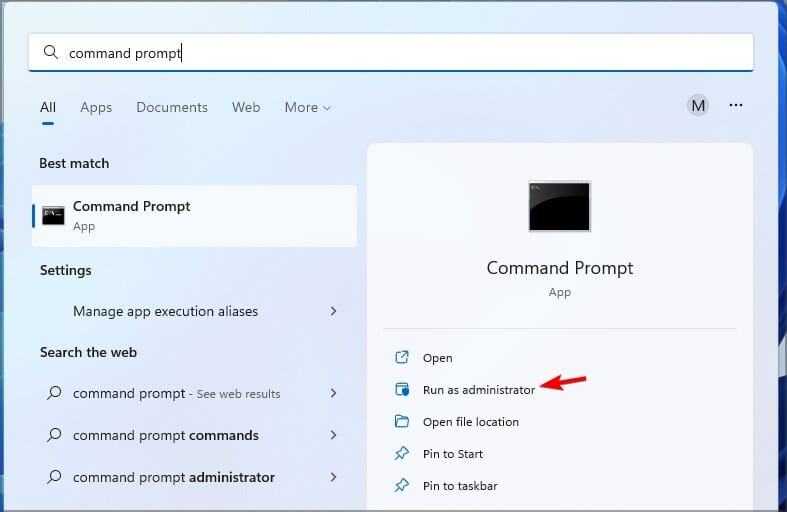Click search icon beside 'command prompt commands'

(x=54, y=434)
